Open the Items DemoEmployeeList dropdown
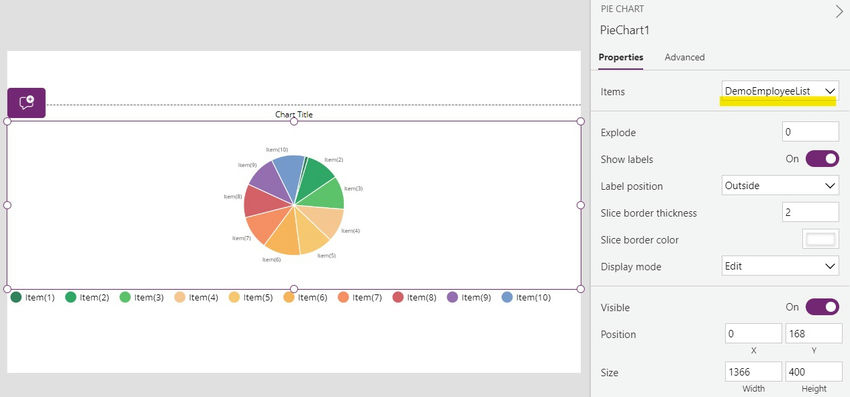The height and width of the screenshot is (397, 850). [x=780, y=91]
